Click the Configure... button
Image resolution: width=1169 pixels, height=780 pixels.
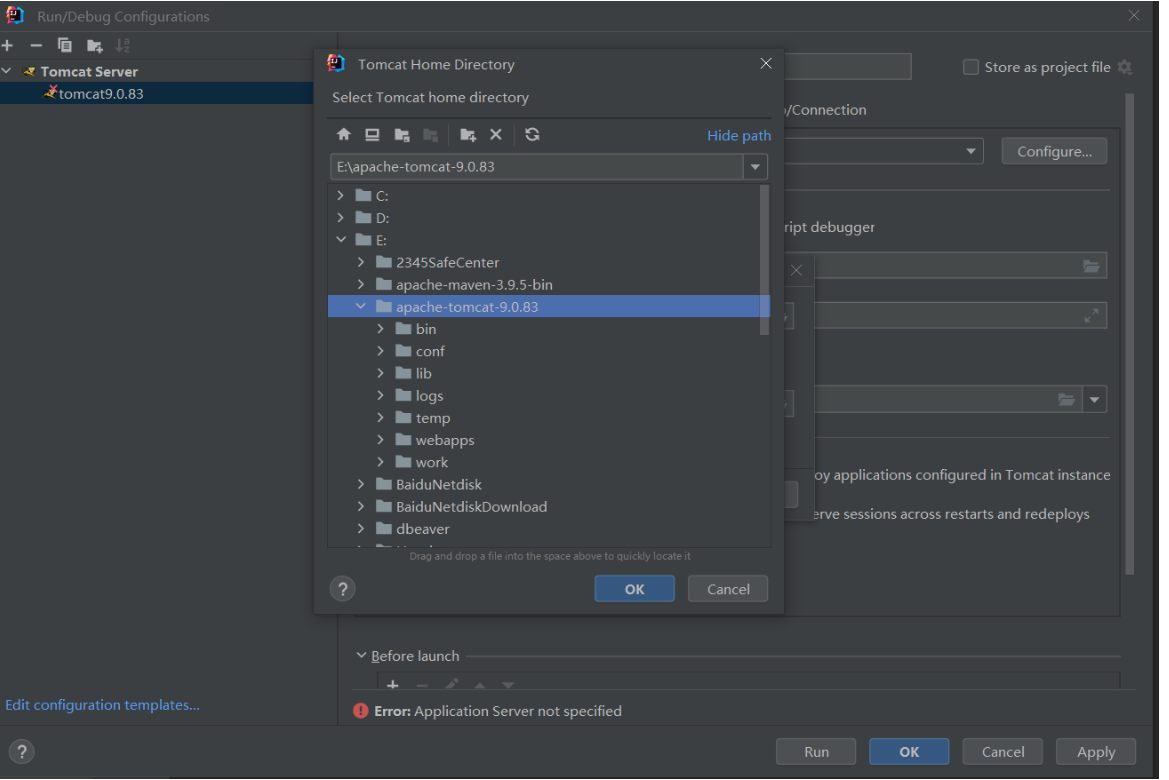[x=1054, y=151]
